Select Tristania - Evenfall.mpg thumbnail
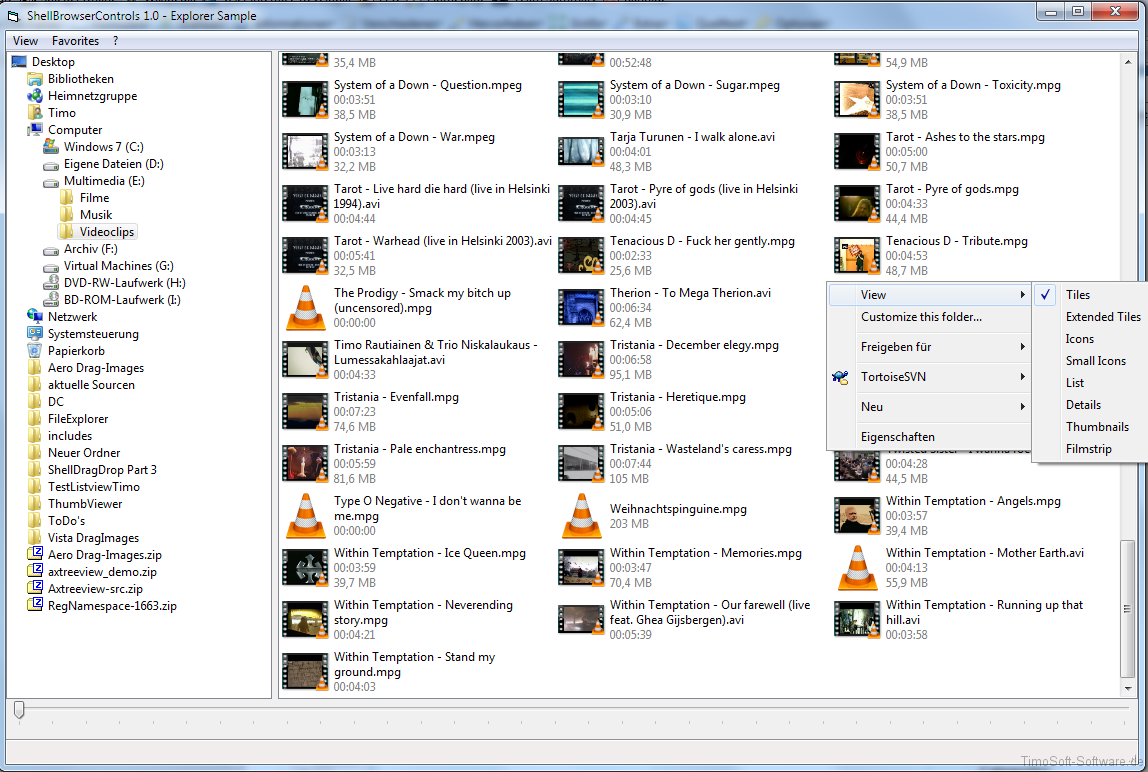1148x772 pixels. [305, 412]
